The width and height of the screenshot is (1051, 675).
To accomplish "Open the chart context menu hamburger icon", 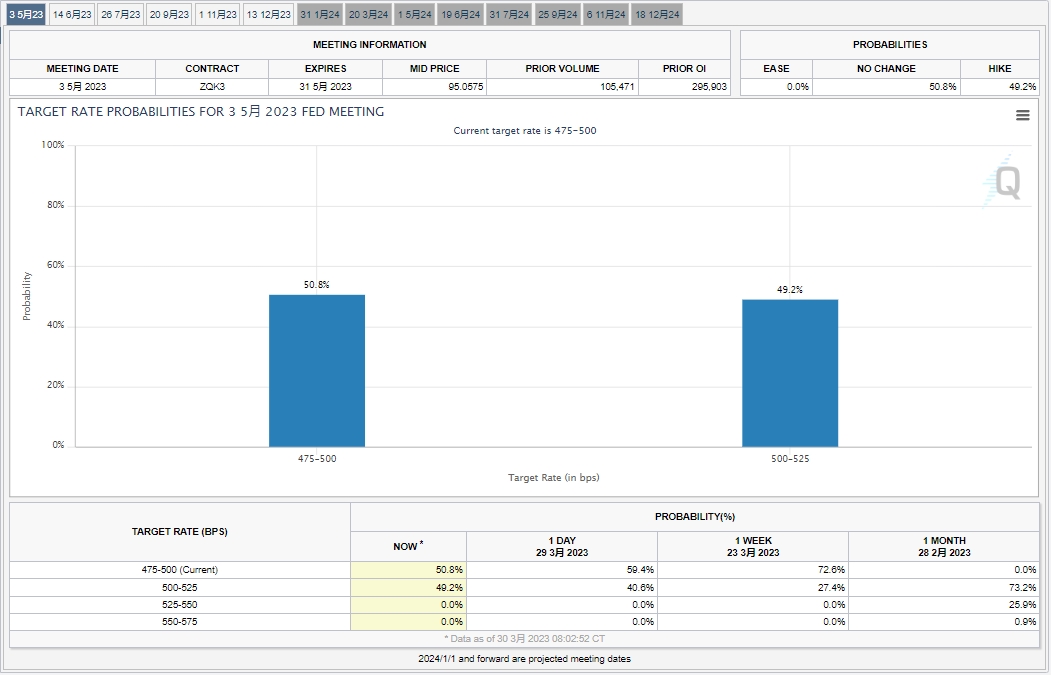I will point(1022,115).
